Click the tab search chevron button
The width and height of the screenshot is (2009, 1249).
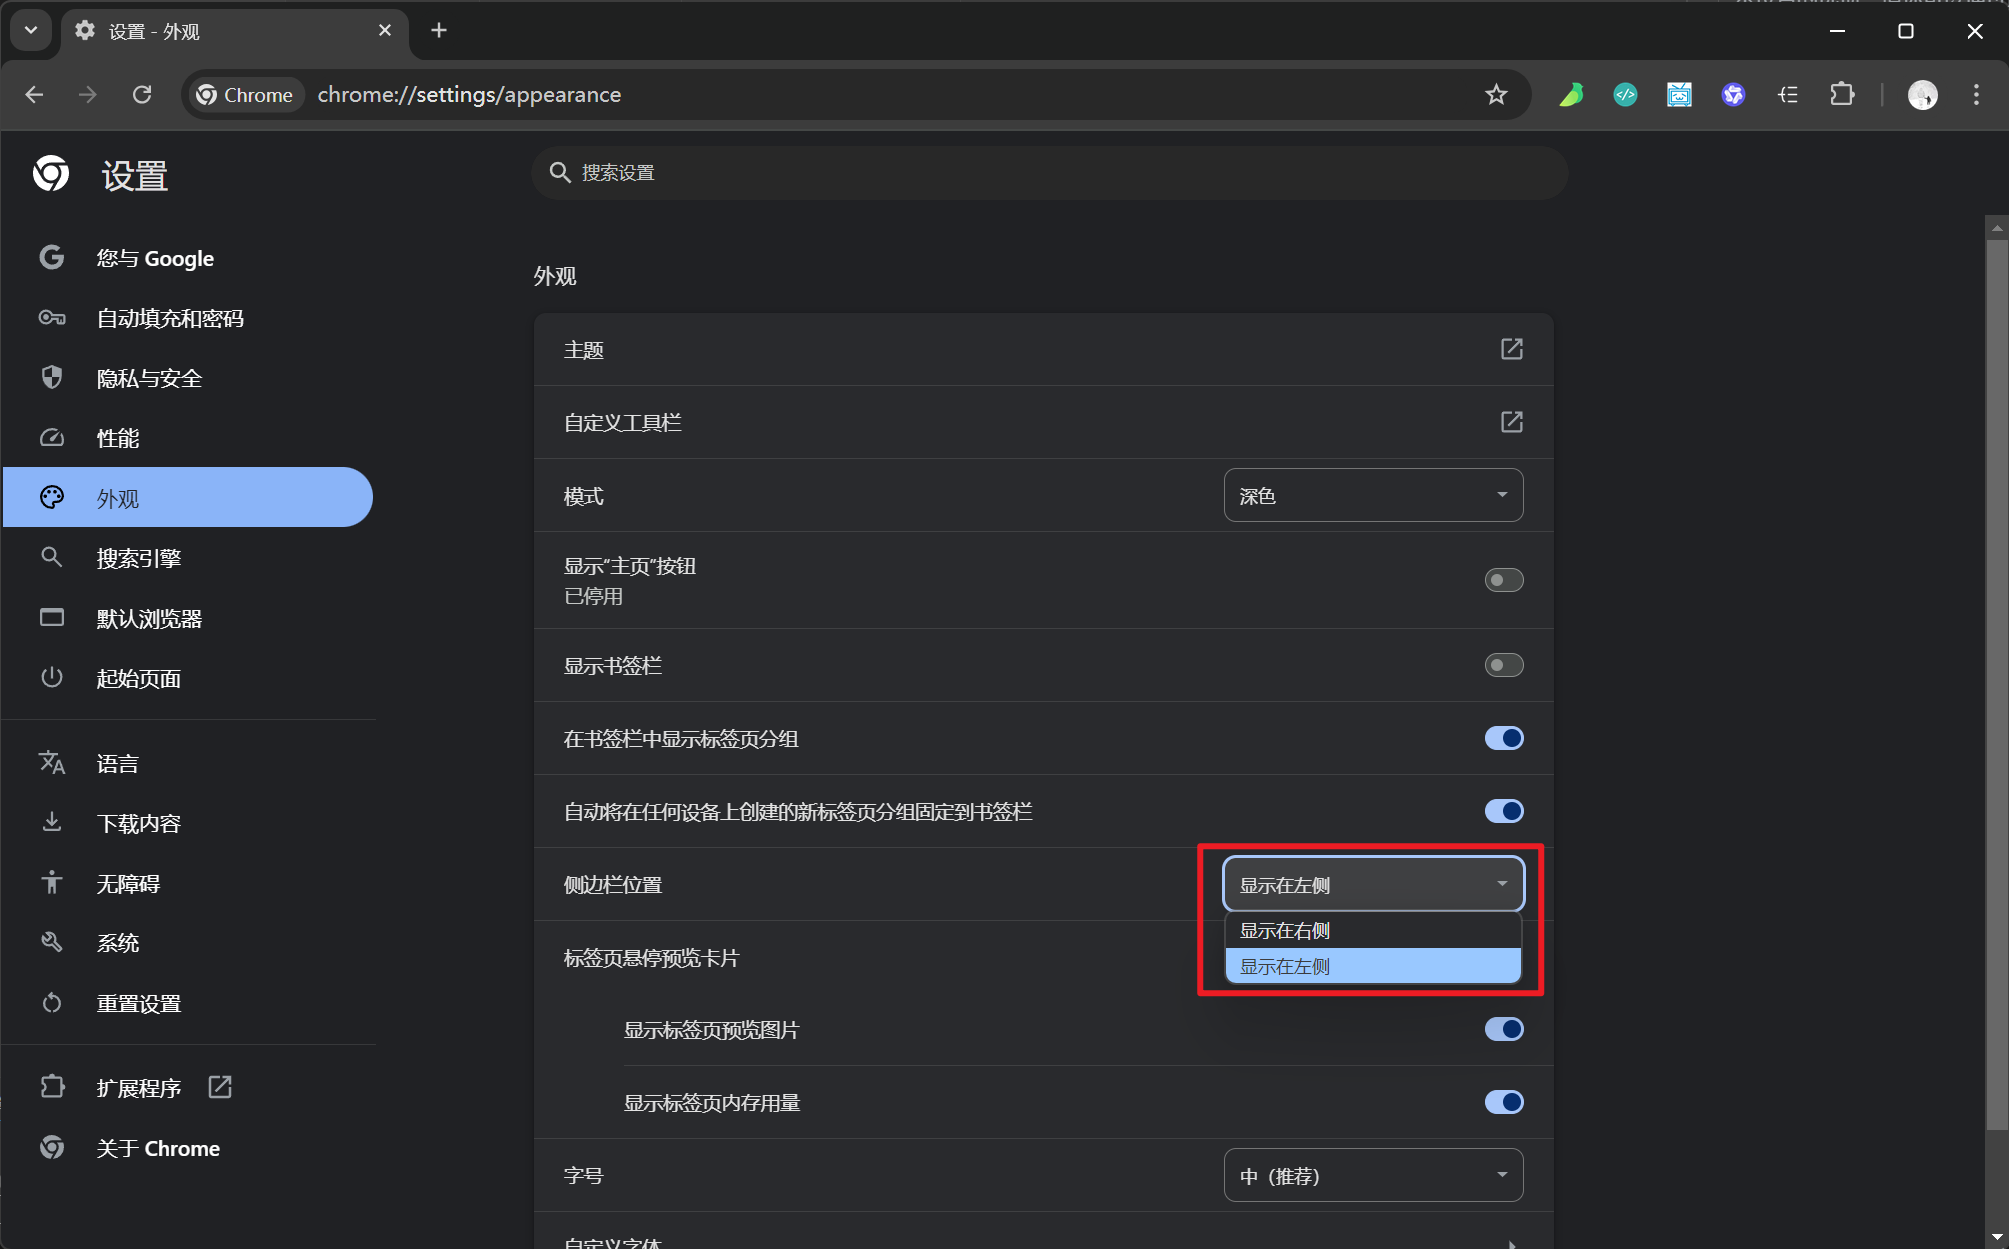pos(31,30)
